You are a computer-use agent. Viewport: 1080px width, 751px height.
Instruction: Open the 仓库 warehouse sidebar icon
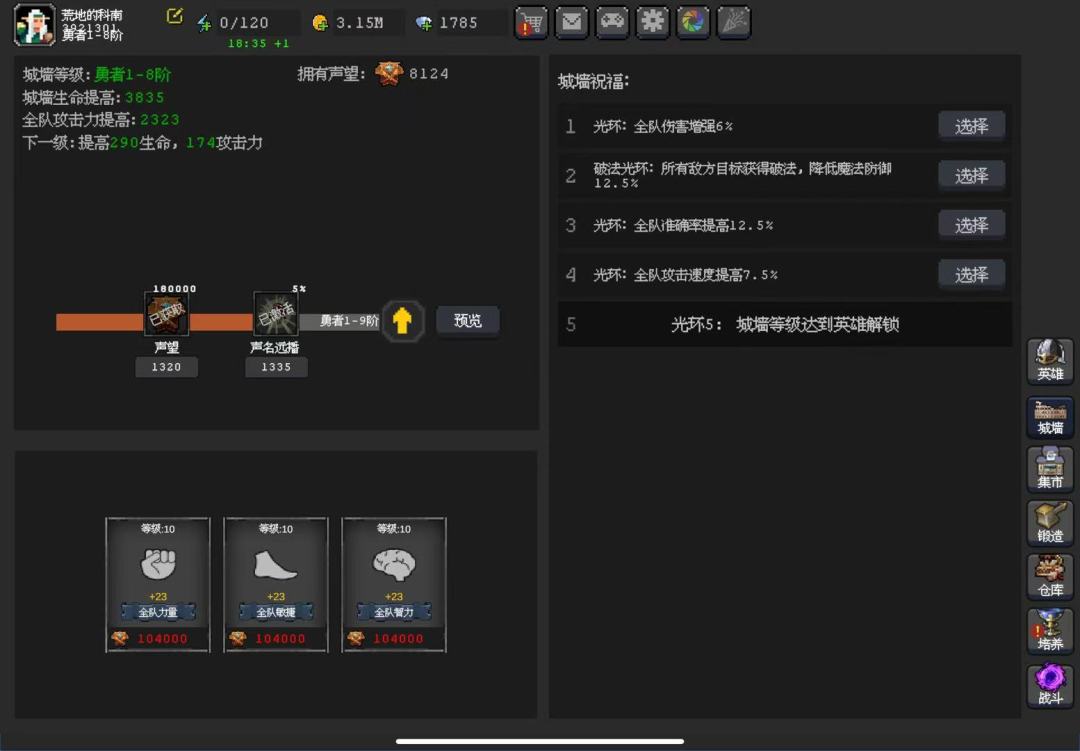coord(1050,577)
